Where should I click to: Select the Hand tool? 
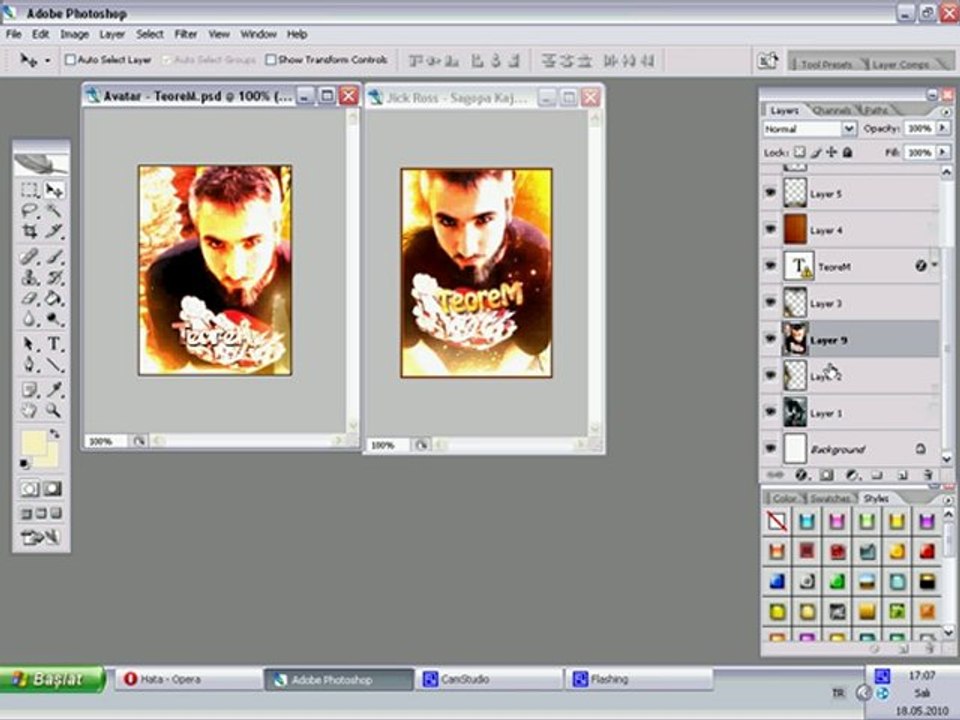point(29,410)
